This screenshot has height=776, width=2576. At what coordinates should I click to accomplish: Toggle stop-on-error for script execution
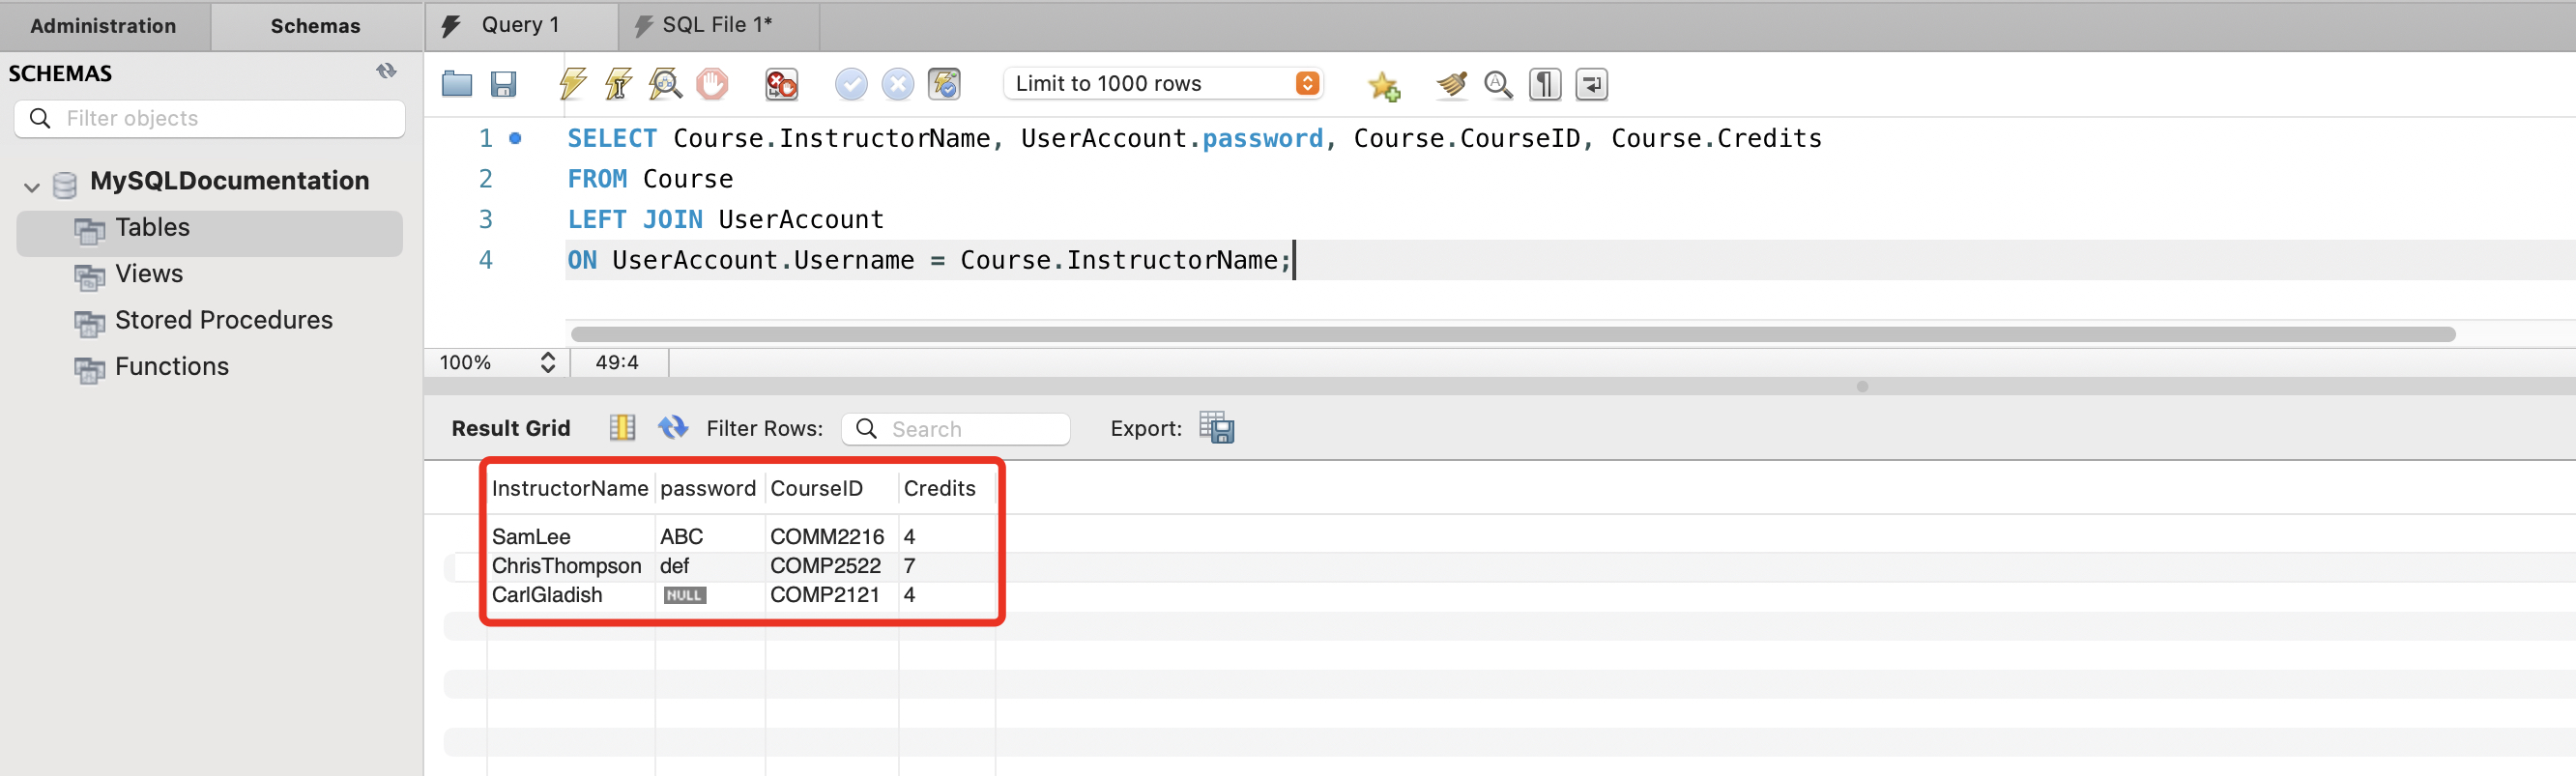(x=781, y=84)
